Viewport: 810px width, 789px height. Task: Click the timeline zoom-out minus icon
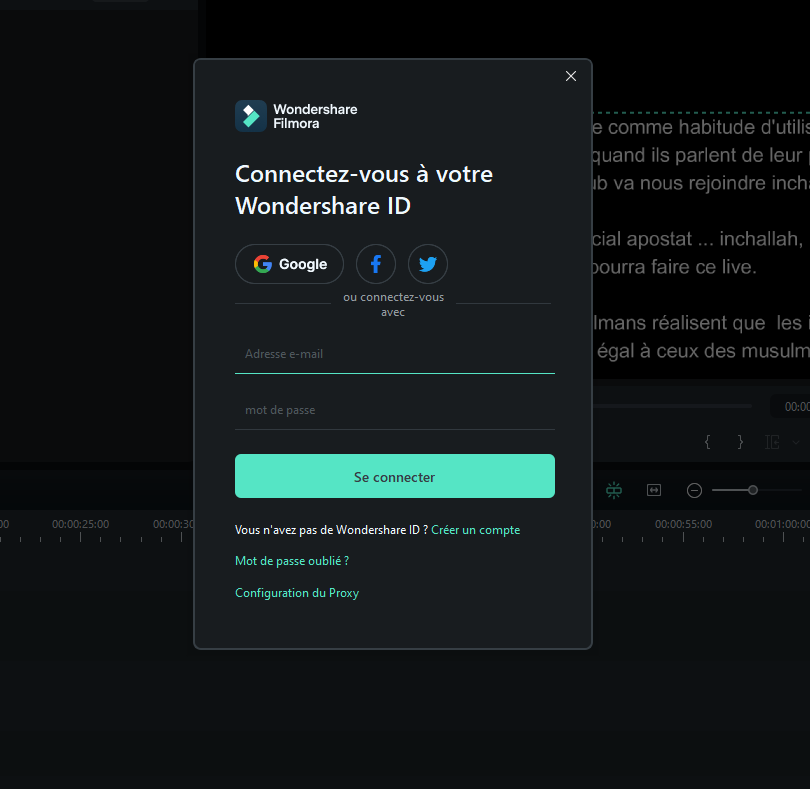694,490
